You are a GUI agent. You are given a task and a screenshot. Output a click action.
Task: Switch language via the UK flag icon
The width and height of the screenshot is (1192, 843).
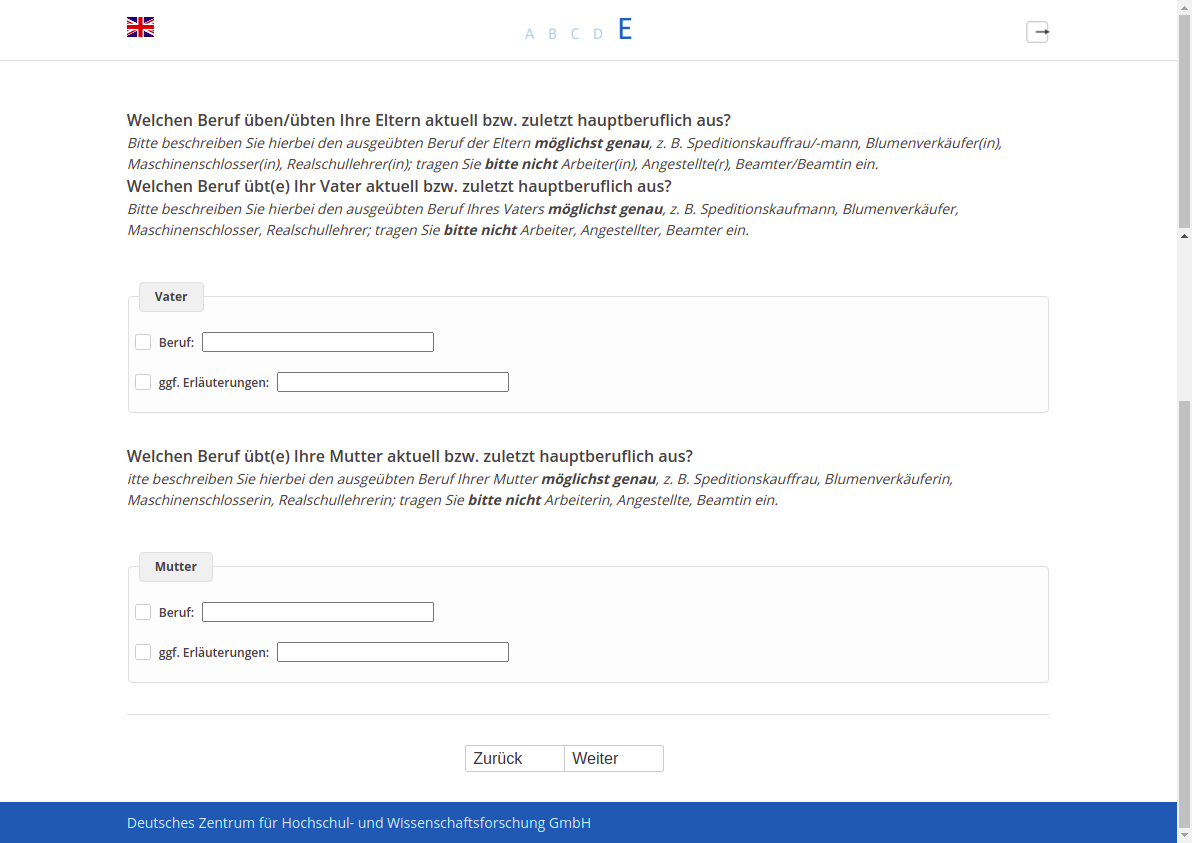[x=141, y=27]
